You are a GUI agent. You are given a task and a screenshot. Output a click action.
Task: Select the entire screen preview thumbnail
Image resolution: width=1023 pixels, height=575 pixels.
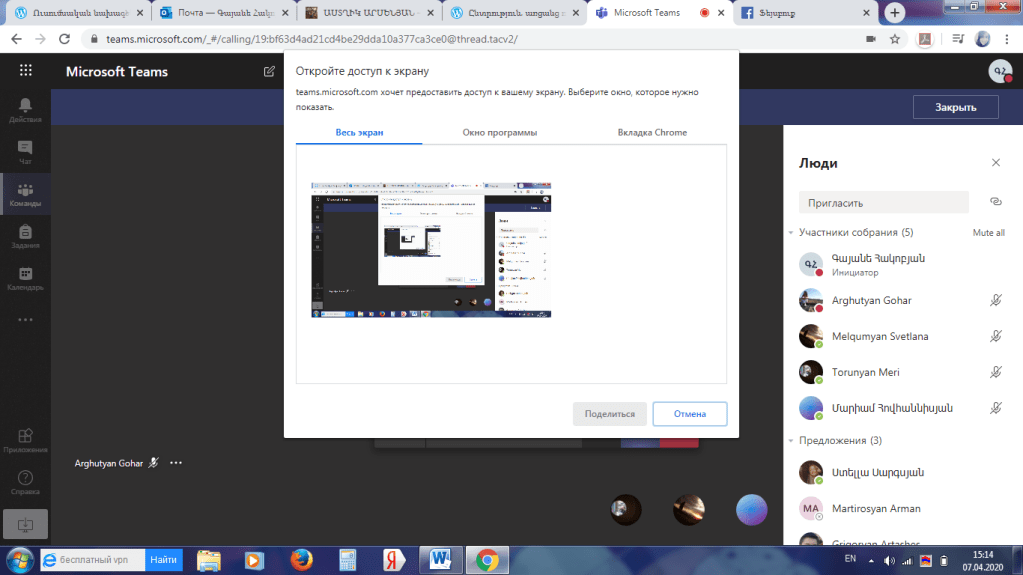click(431, 250)
